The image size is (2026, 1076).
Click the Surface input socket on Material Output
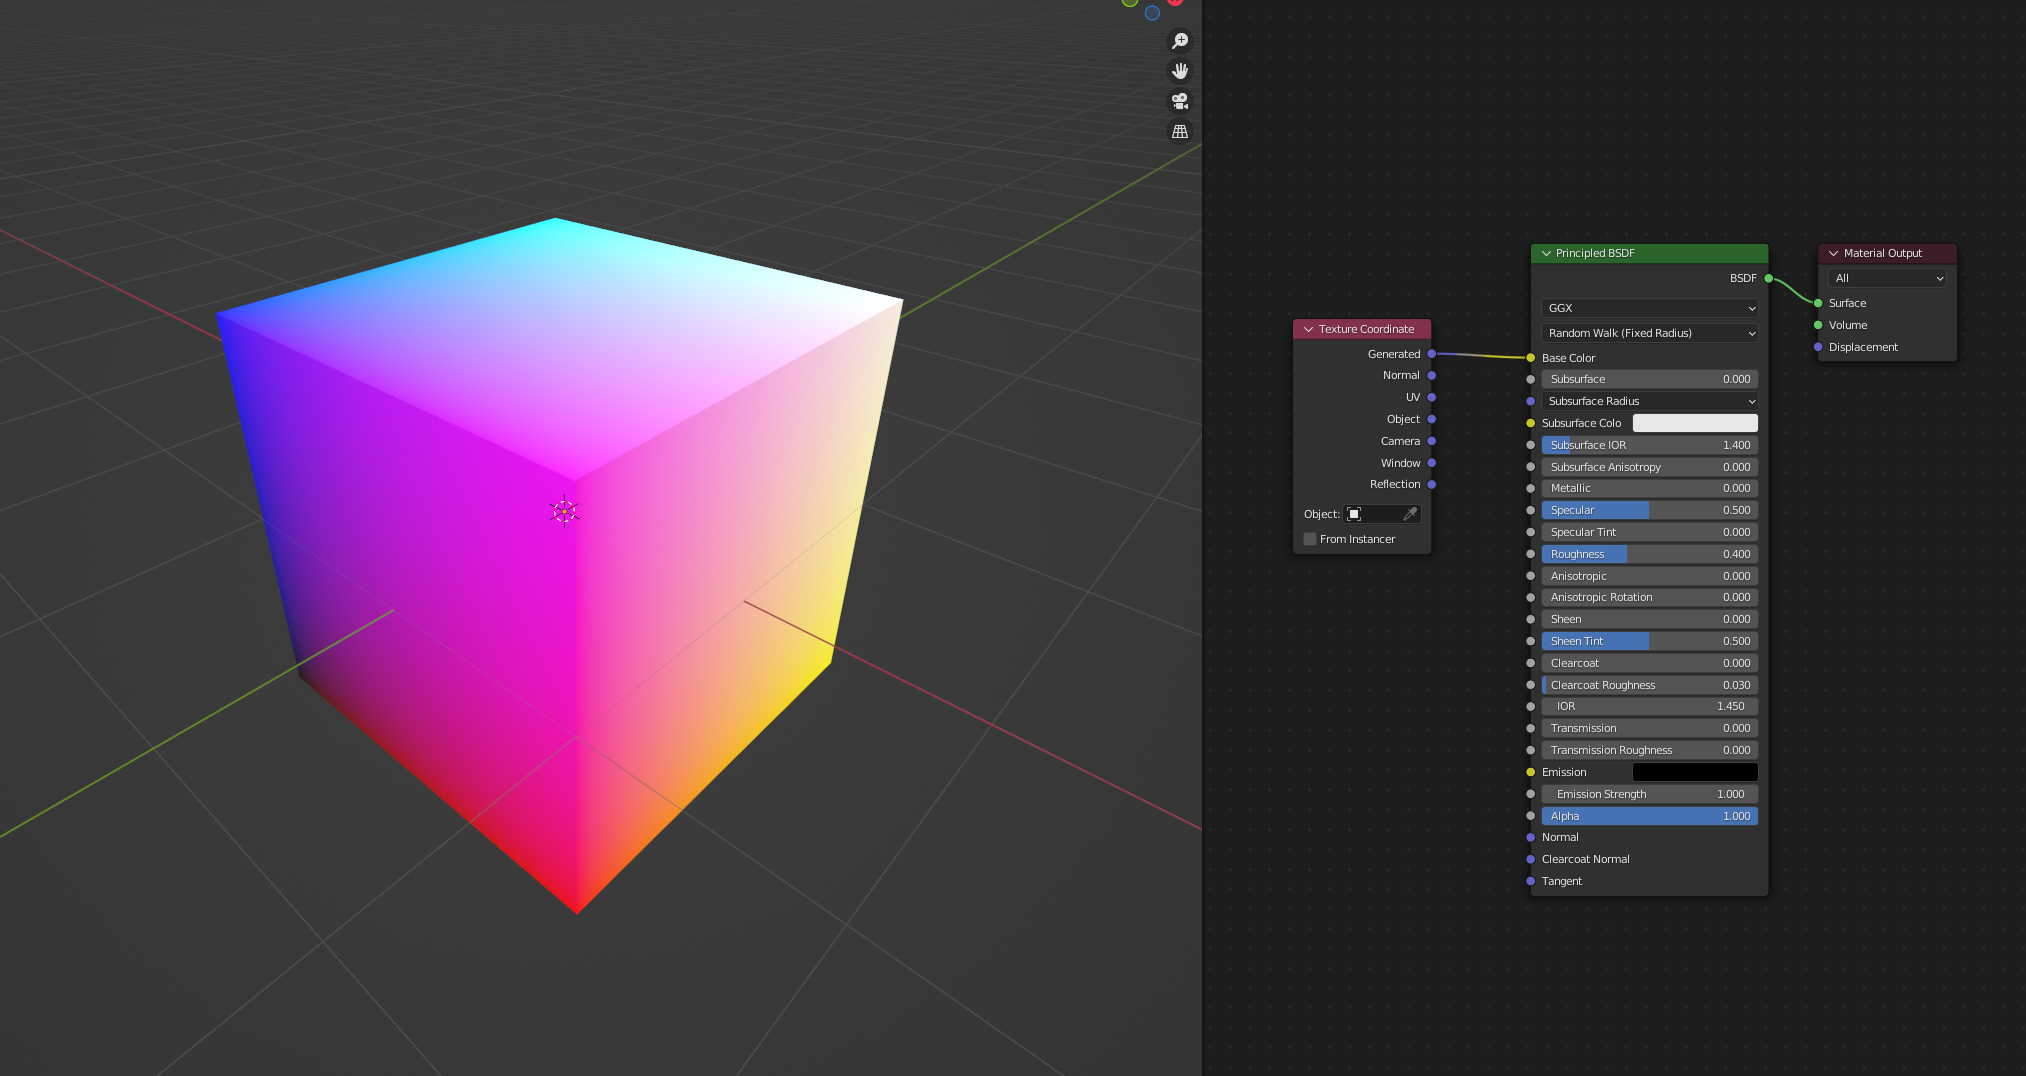coord(1818,303)
